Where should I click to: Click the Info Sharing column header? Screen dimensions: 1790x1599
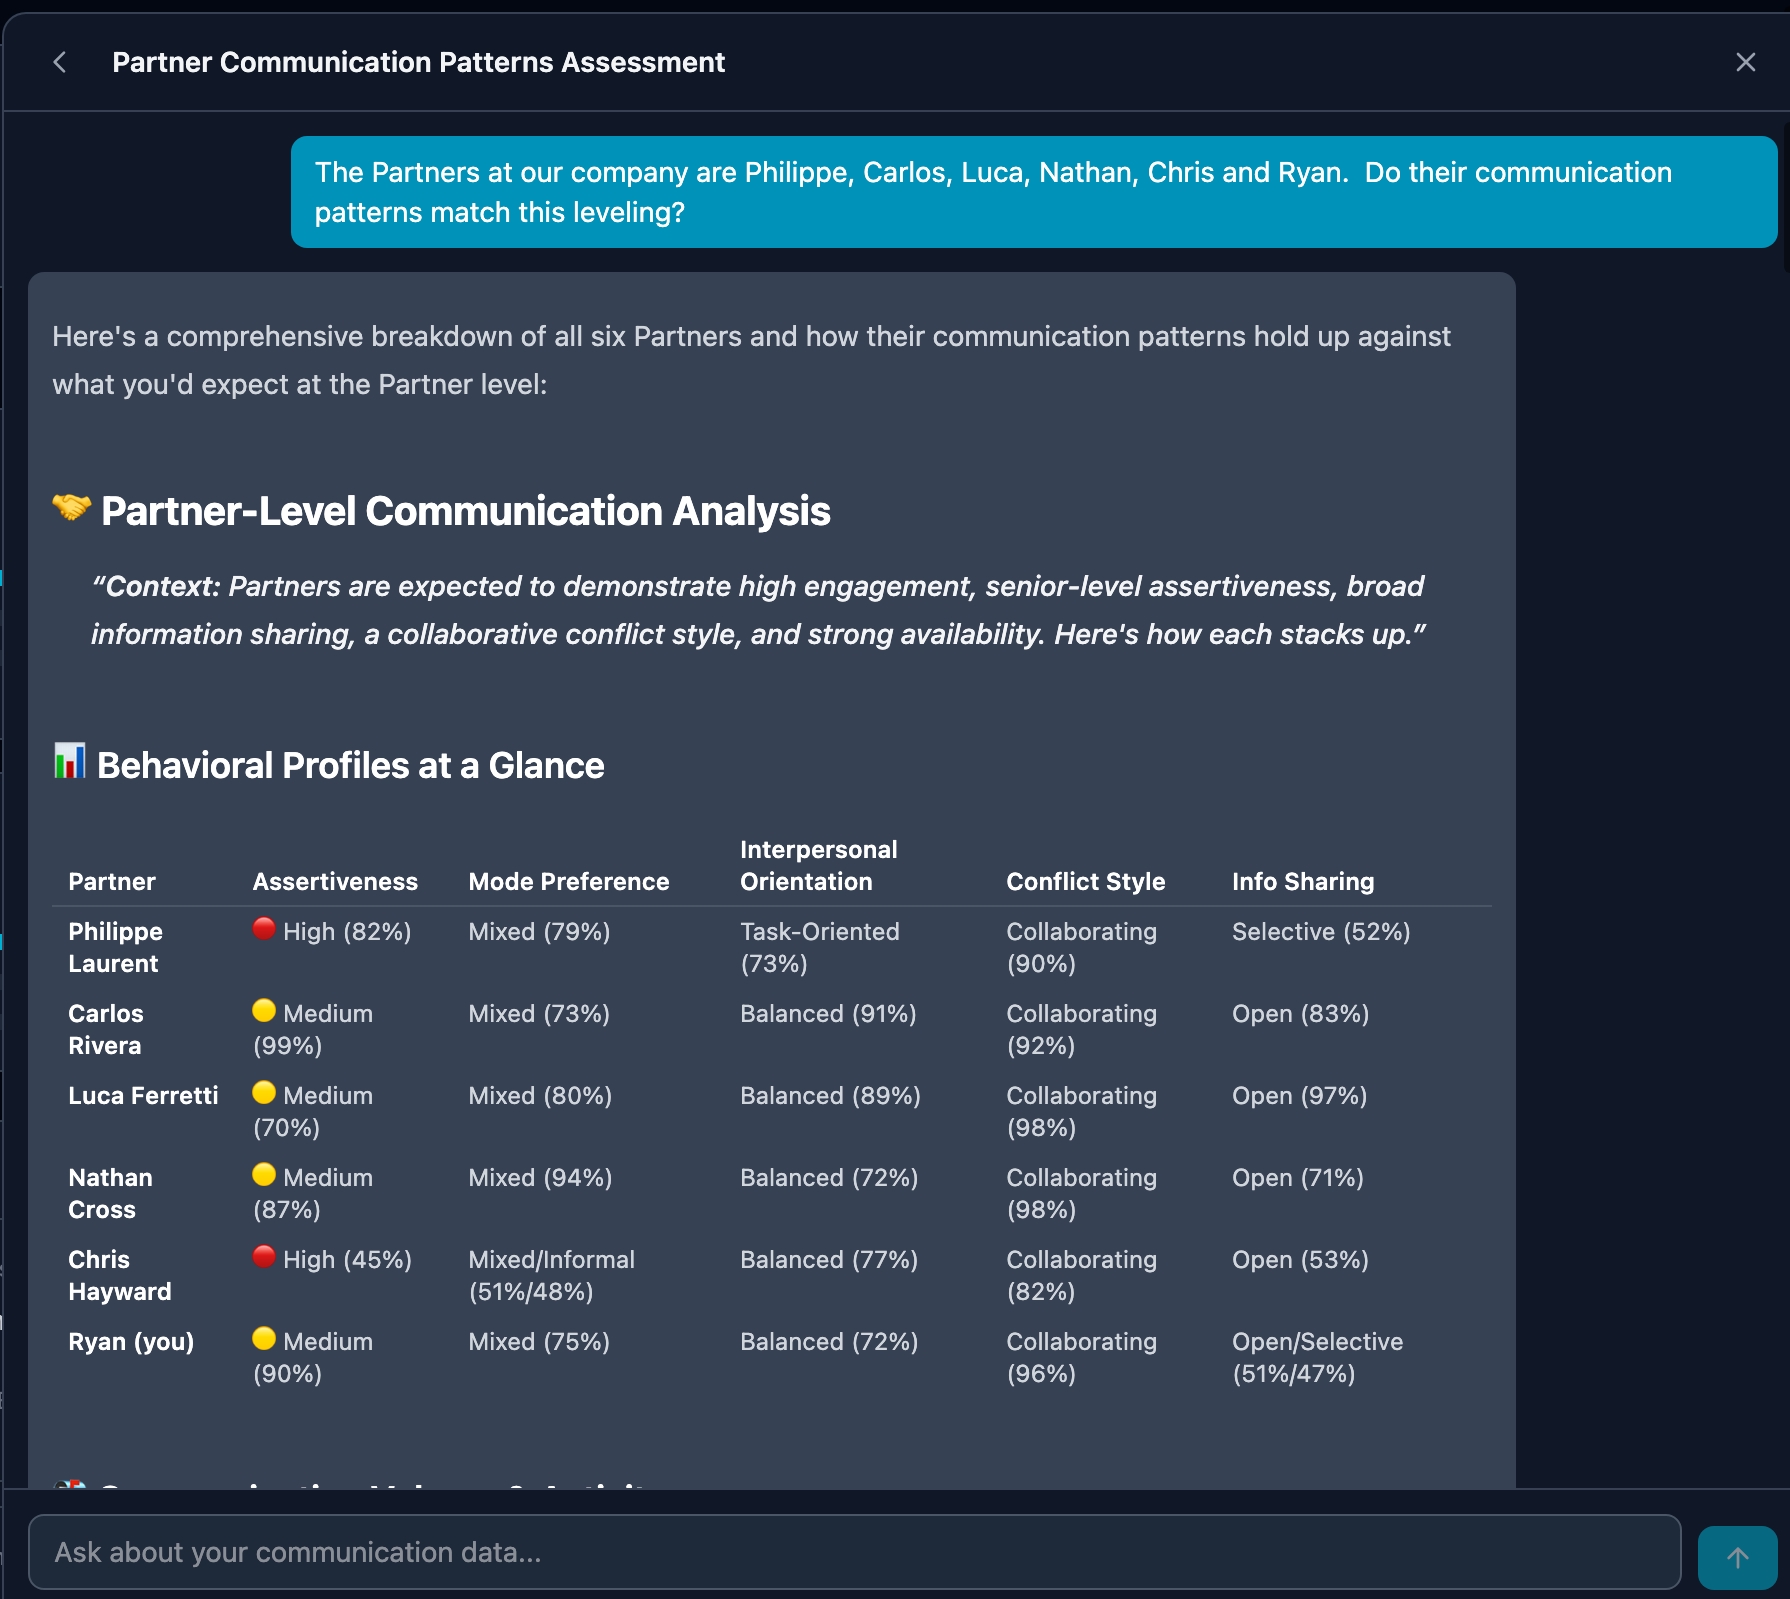[1302, 881]
